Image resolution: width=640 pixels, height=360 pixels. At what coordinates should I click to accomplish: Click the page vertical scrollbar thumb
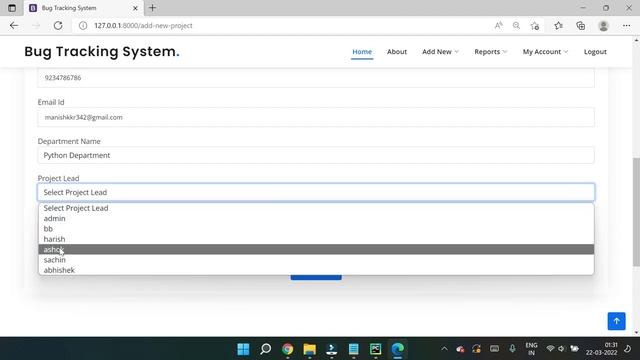coord(636,212)
